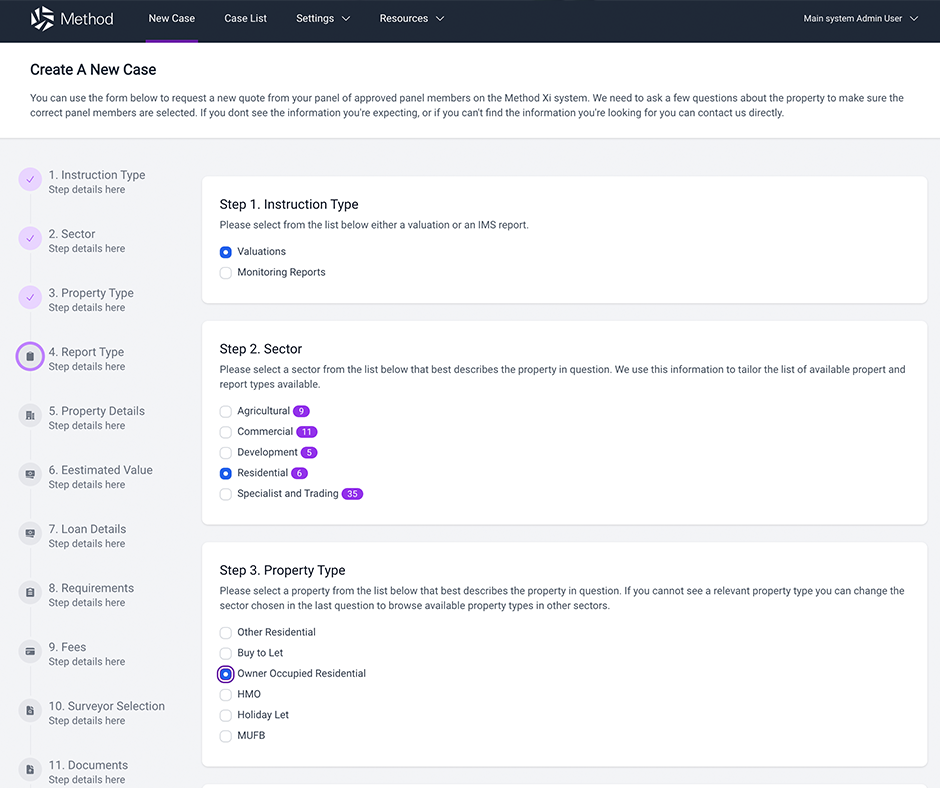Go to step 11. Documents
Screen dimensions: 940x788
(88, 765)
